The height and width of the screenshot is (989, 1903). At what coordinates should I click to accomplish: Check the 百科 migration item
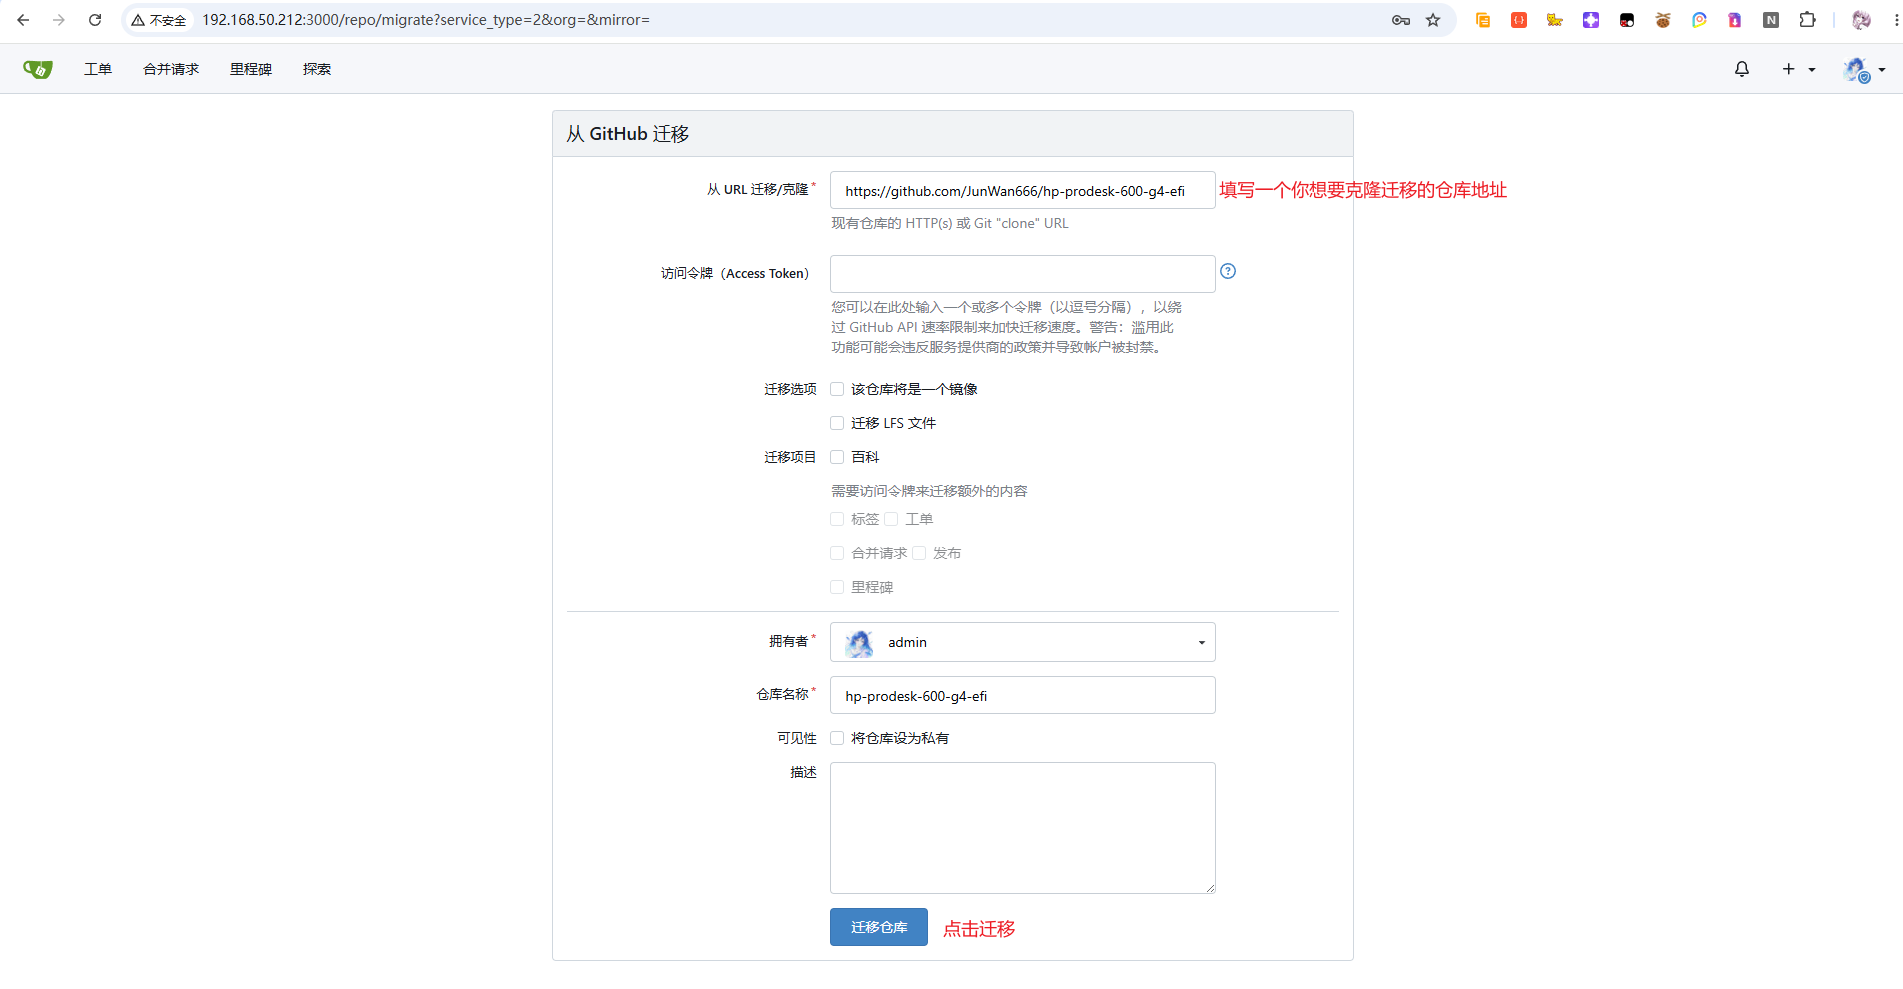[x=837, y=457]
